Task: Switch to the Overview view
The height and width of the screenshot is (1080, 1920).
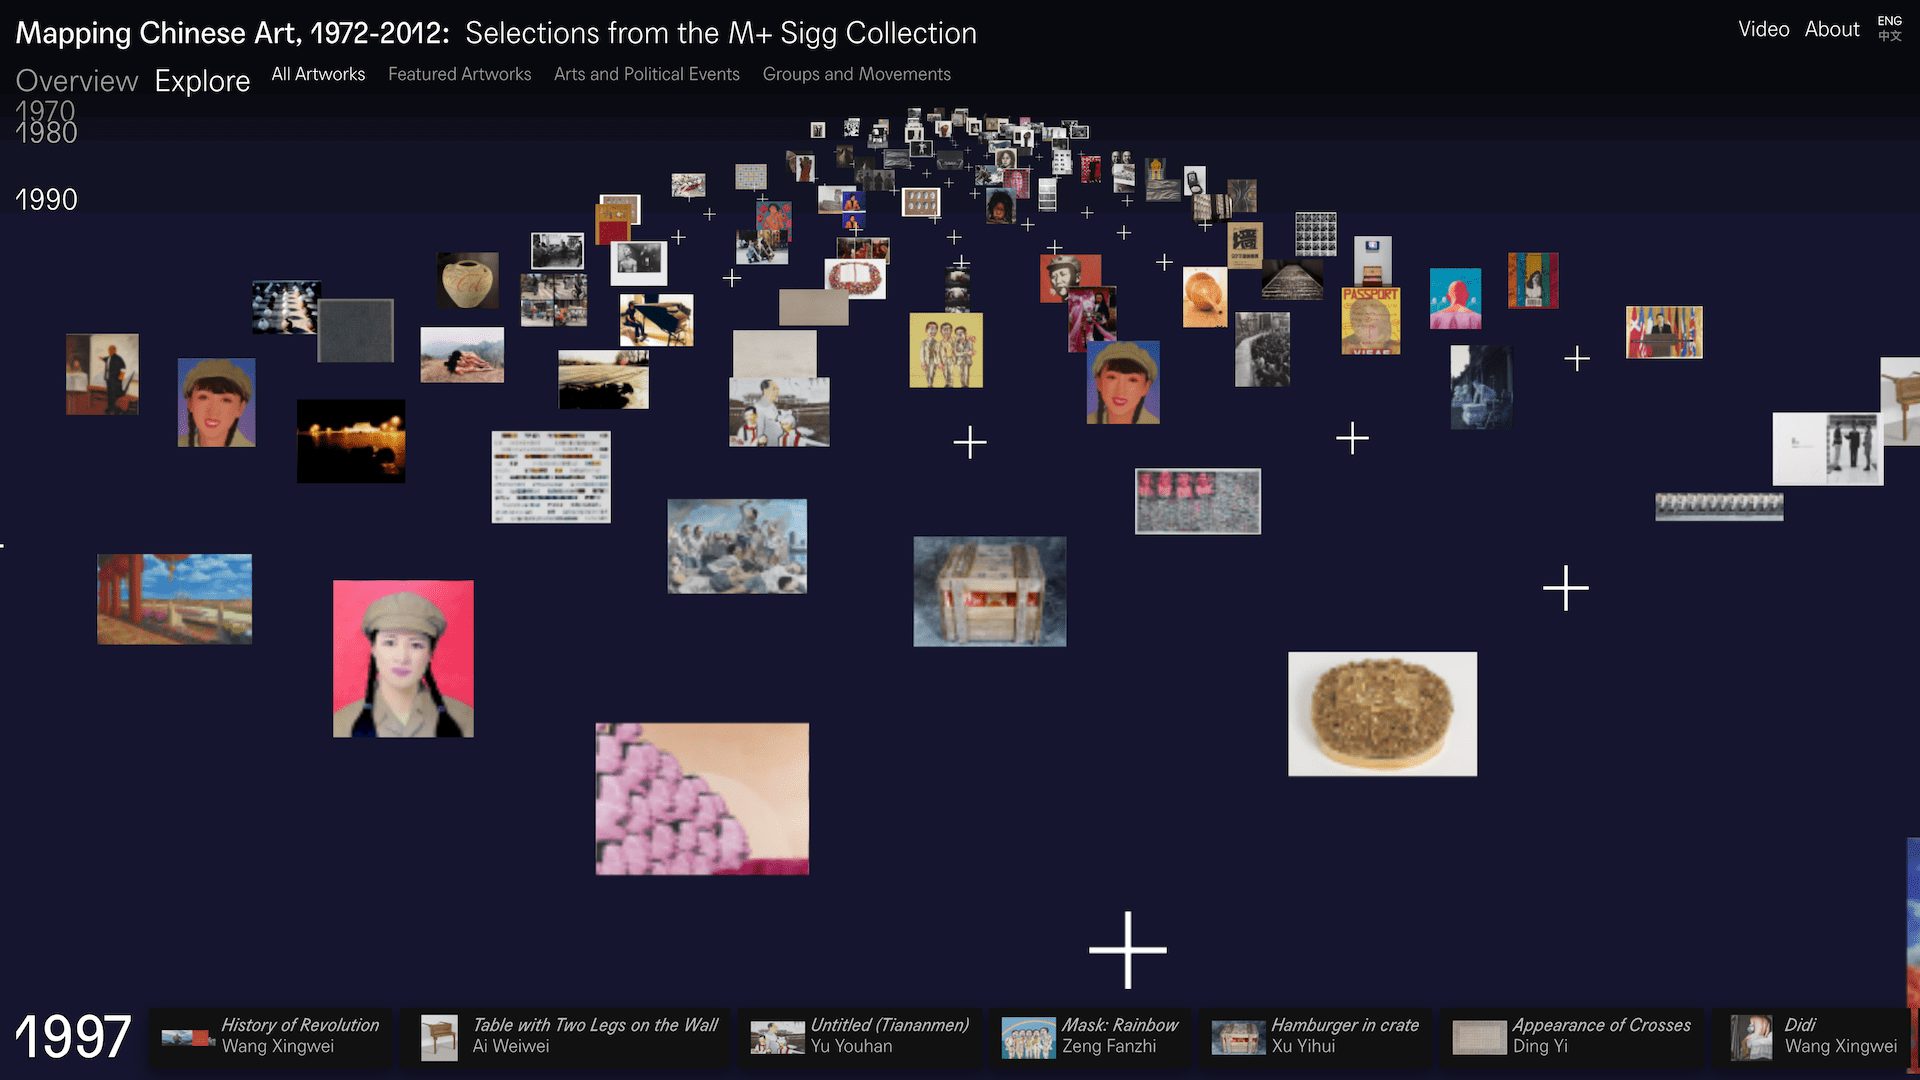Action: (77, 81)
